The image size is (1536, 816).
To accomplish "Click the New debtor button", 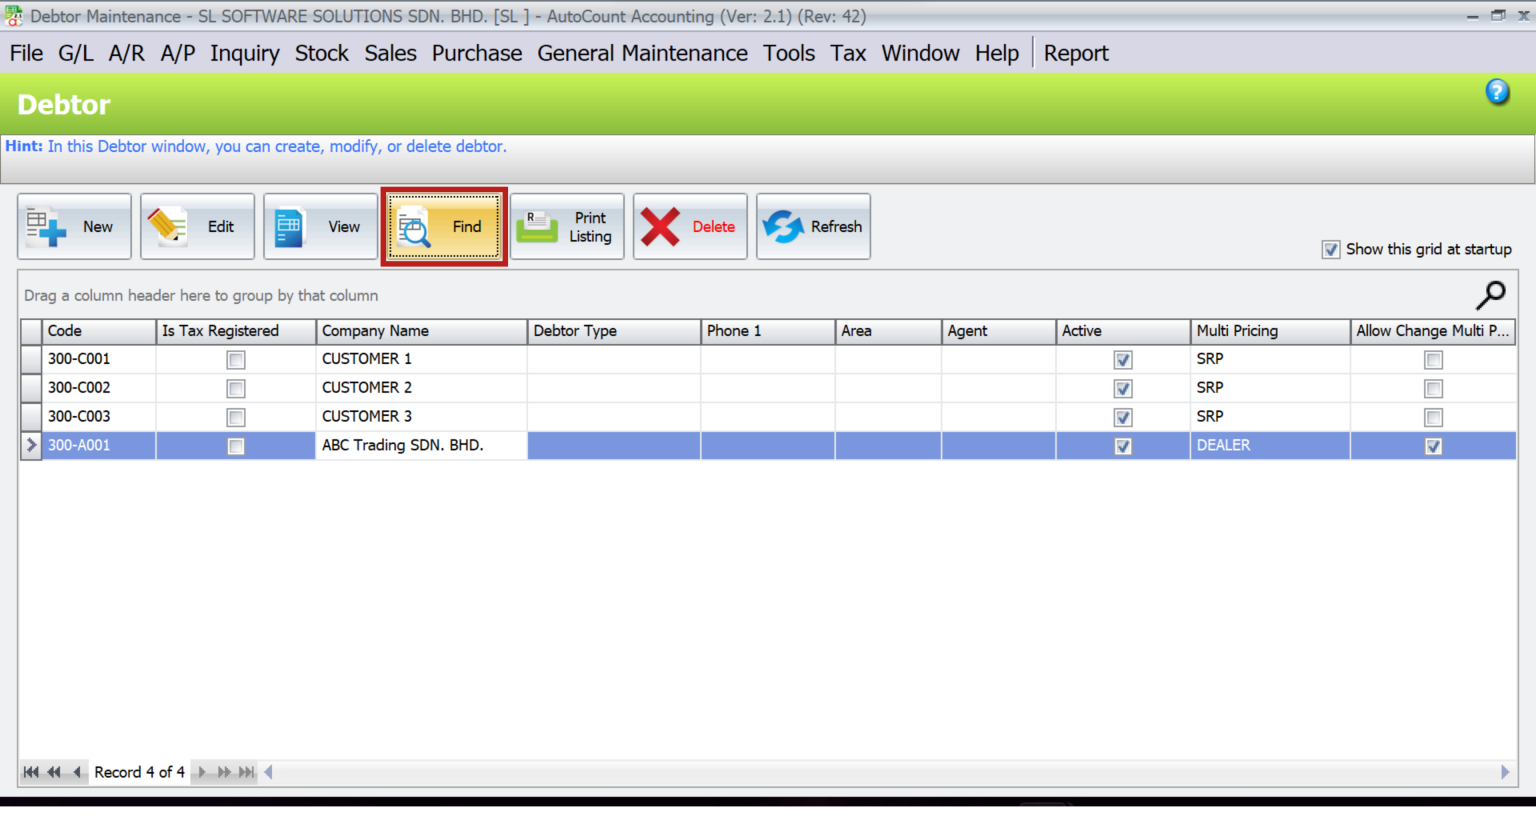I will 74,227.
